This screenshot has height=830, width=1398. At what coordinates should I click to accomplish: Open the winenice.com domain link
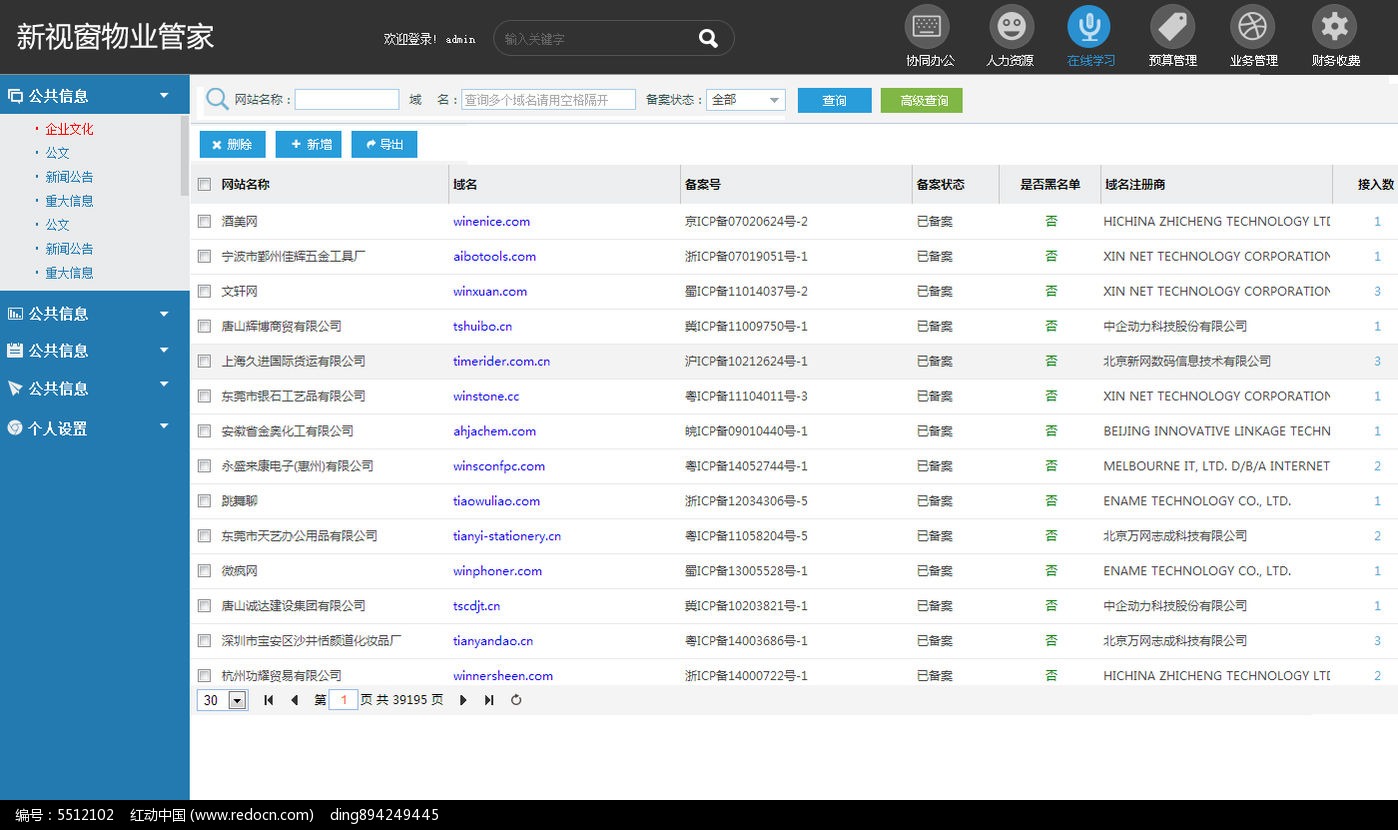tap(491, 221)
